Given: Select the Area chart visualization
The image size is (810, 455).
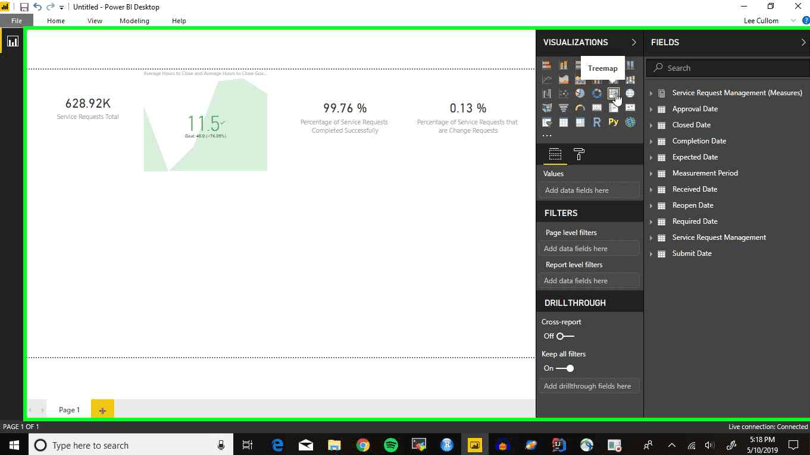Looking at the screenshot, I should 563,80.
